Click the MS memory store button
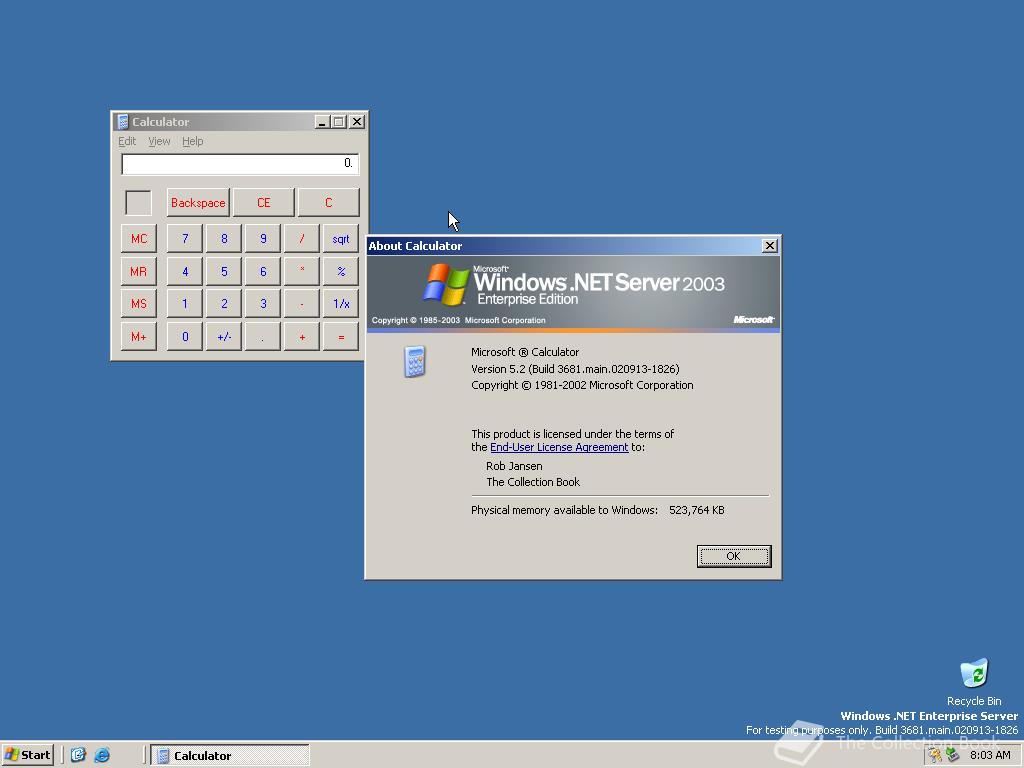The width and height of the screenshot is (1024, 768). pos(138,304)
